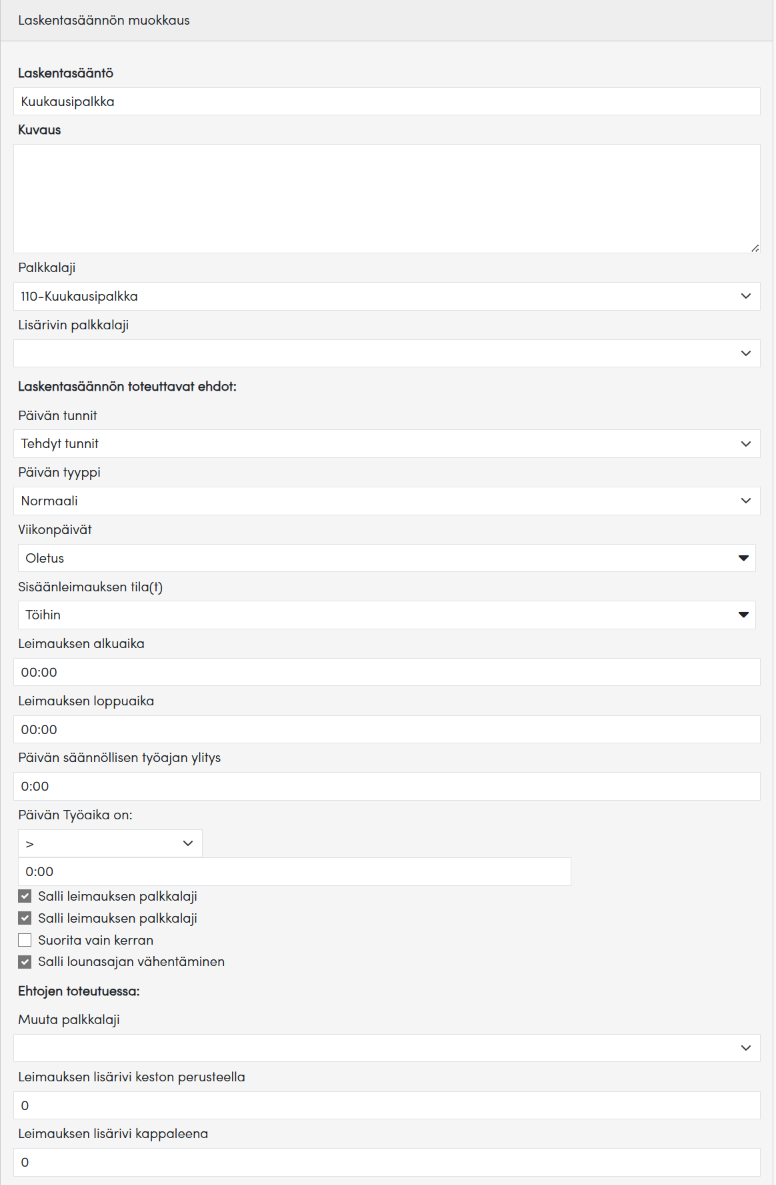Click inside the Kuvaus description text area
The image size is (776, 1185).
(387, 198)
